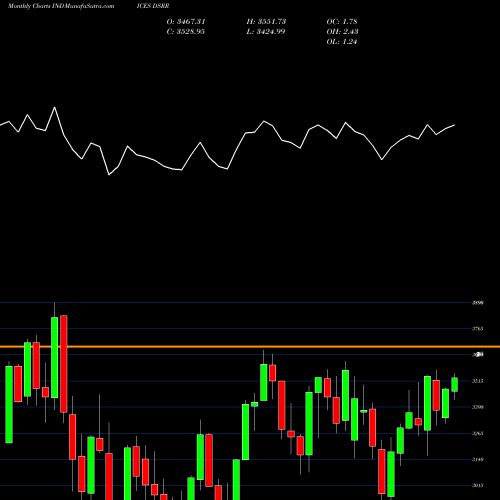The image size is (500, 500).
Task: Select the open value 'O: 3467.31'
Action: [x=186, y=22]
